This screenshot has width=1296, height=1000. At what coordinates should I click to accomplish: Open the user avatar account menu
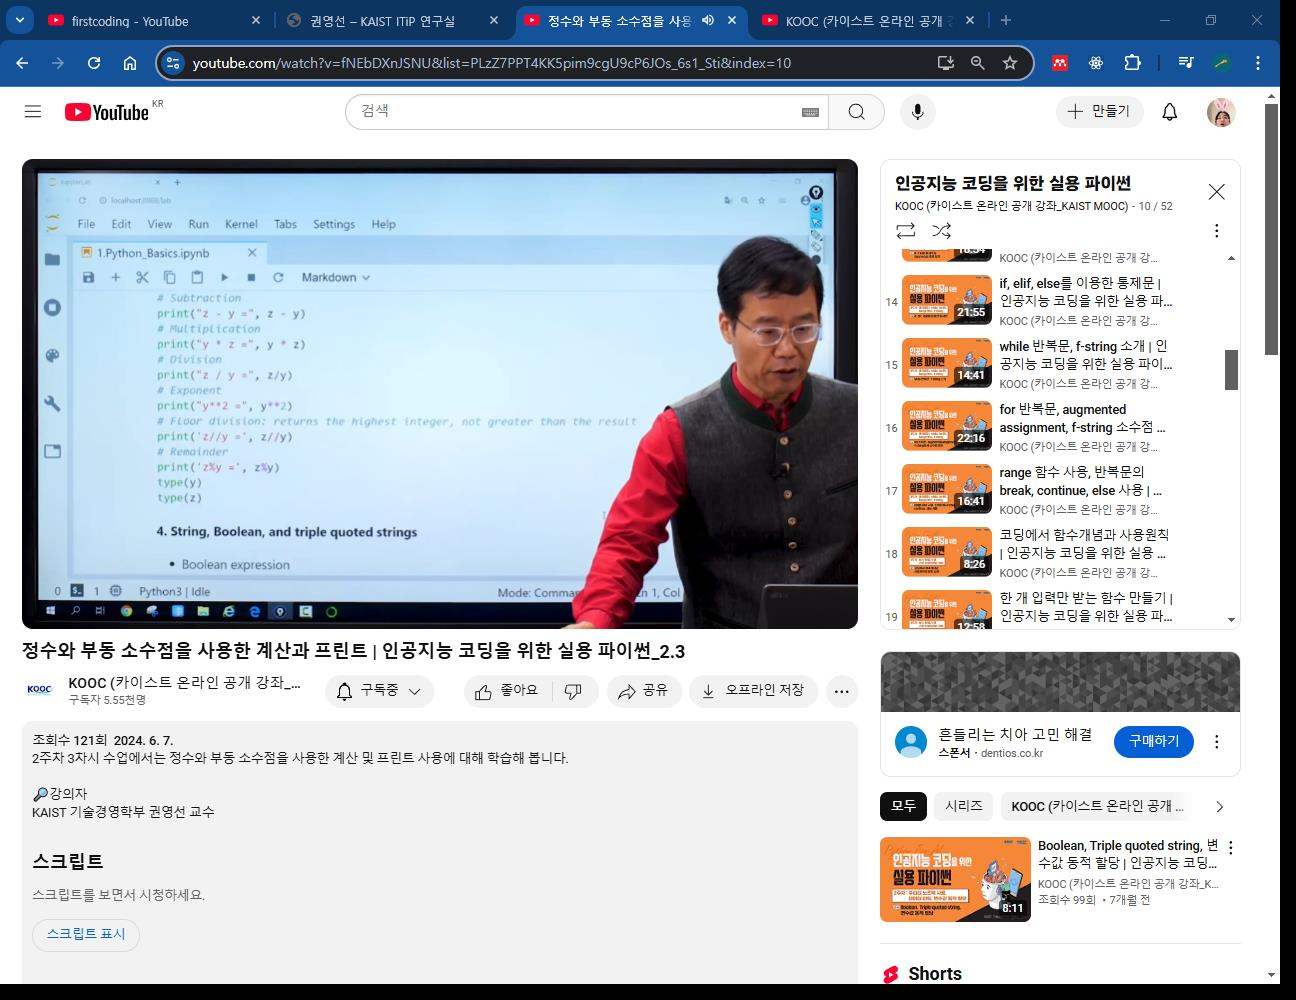(x=1221, y=112)
